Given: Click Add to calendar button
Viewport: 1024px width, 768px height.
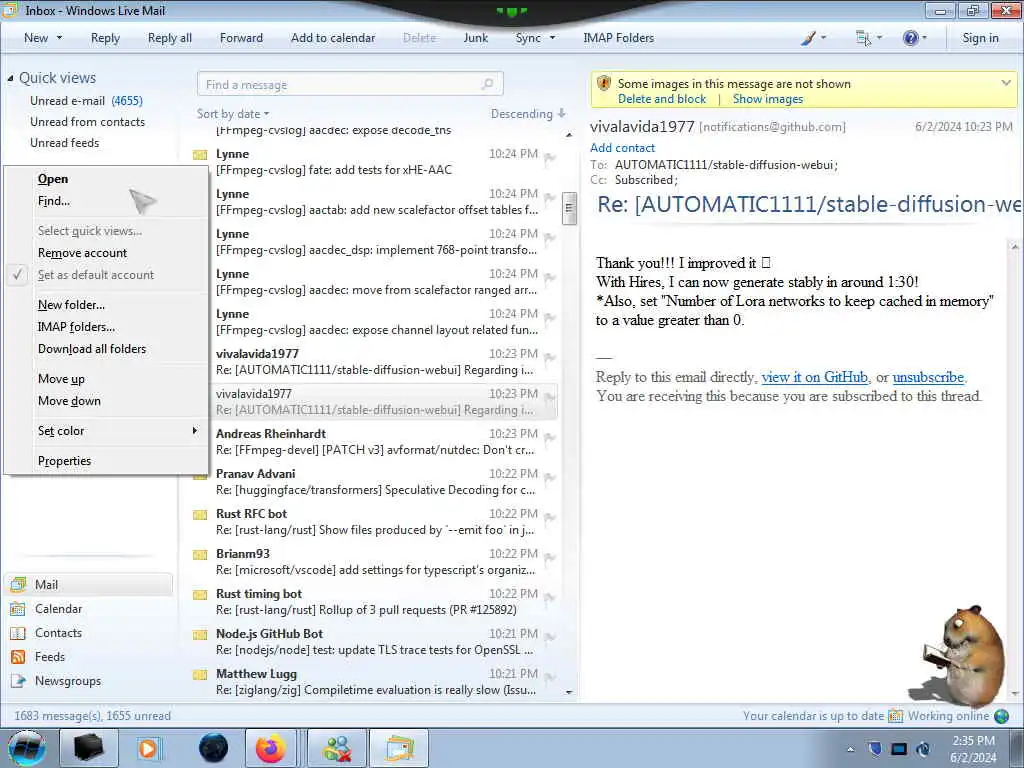Looking at the screenshot, I should click(x=333, y=38).
